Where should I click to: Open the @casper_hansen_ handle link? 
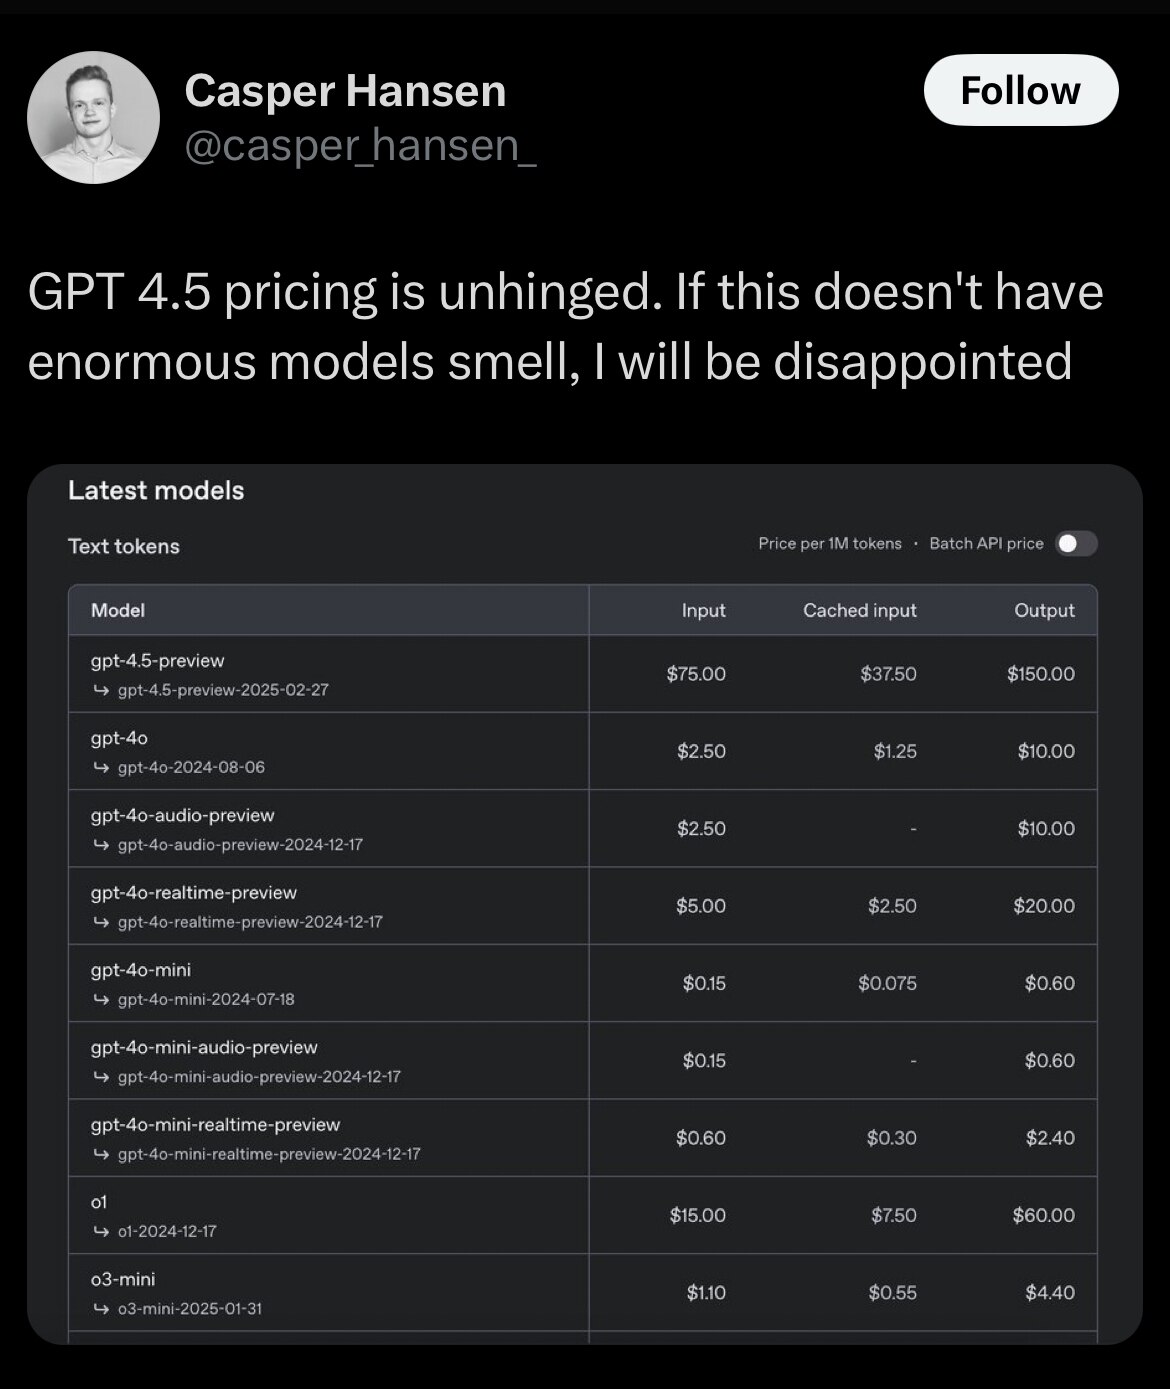(x=360, y=146)
